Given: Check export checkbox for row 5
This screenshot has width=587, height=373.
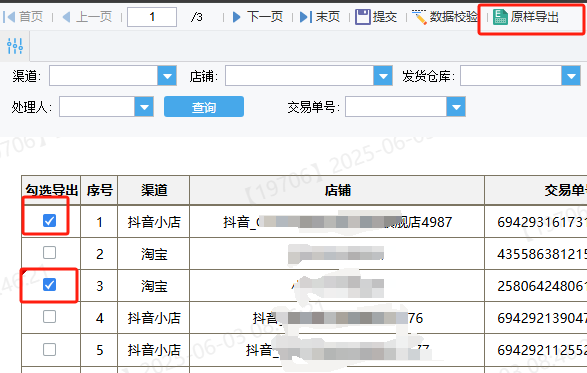Looking at the screenshot, I should (49, 350).
